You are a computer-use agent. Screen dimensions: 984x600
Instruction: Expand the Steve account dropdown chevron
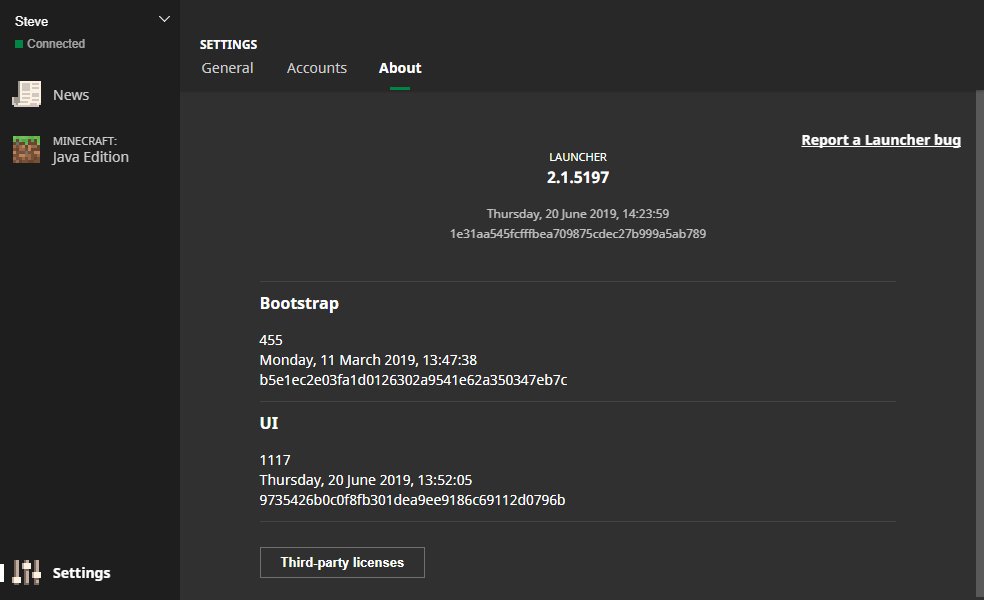(165, 20)
